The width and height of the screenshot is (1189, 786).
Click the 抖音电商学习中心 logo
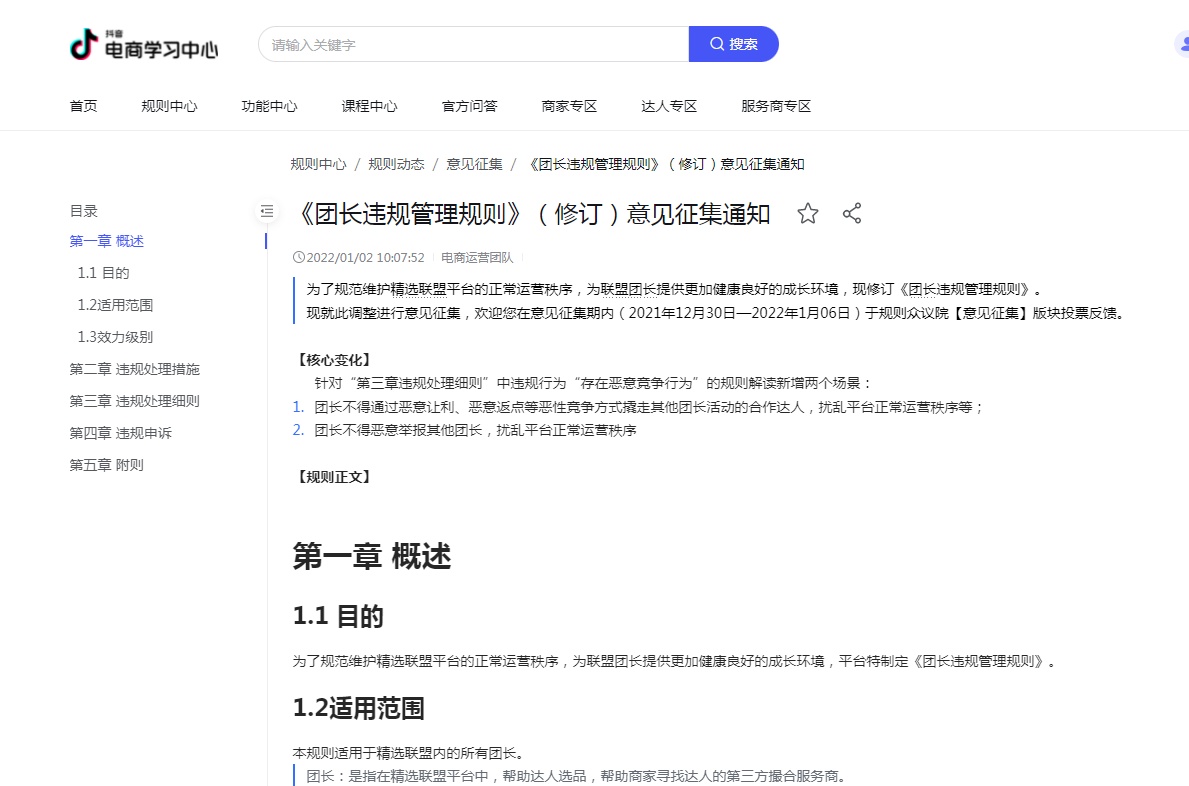click(x=143, y=44)
